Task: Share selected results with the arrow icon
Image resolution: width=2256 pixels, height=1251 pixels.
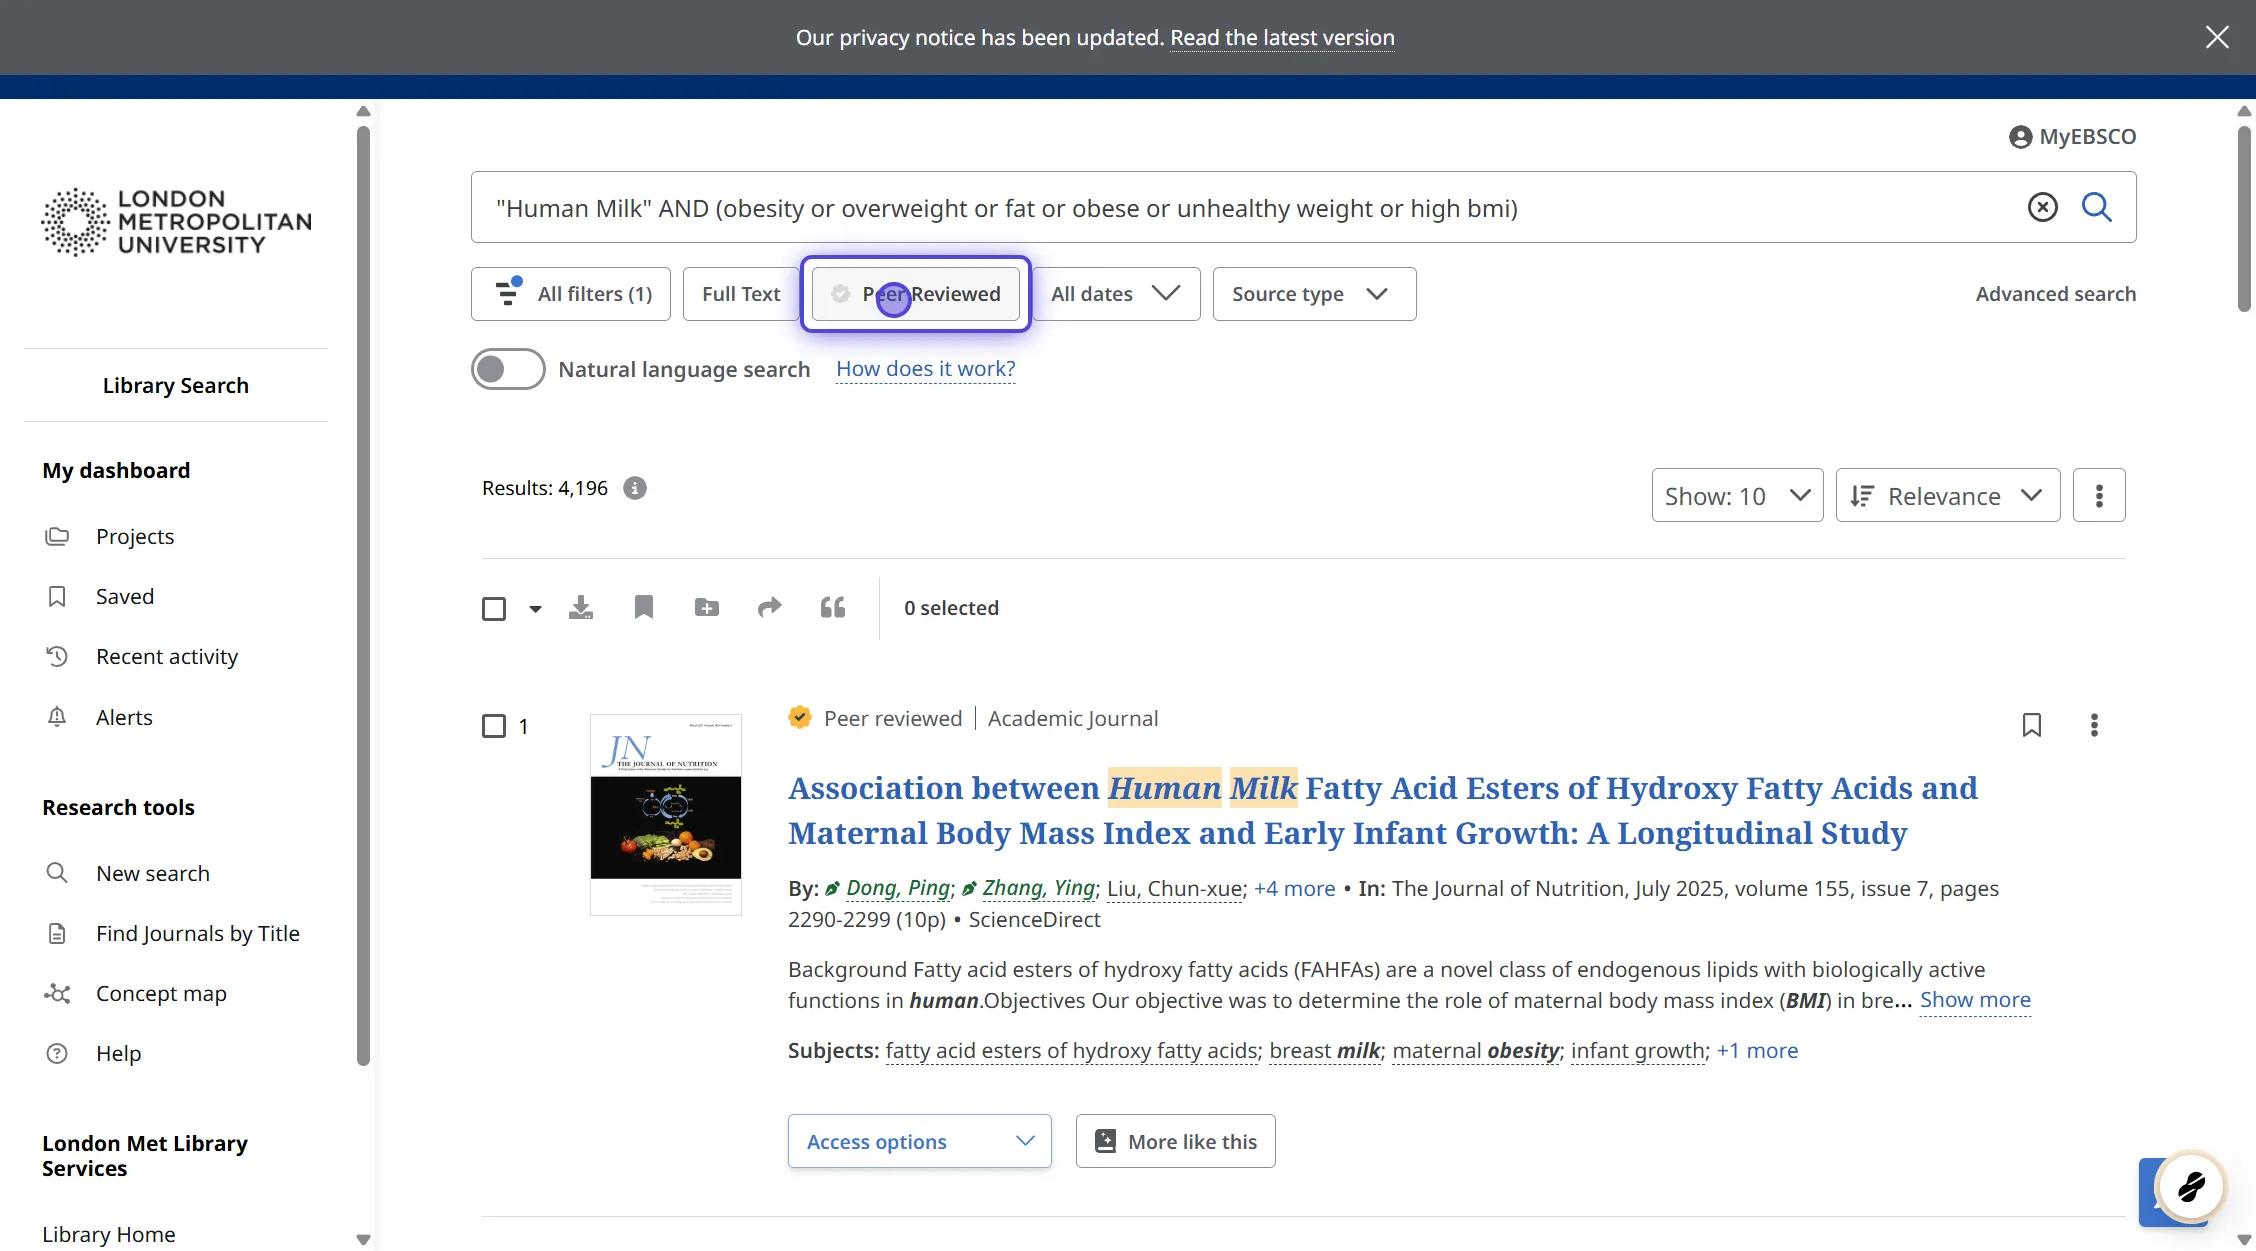Action: pyautogui.click(x=770, y=608)
